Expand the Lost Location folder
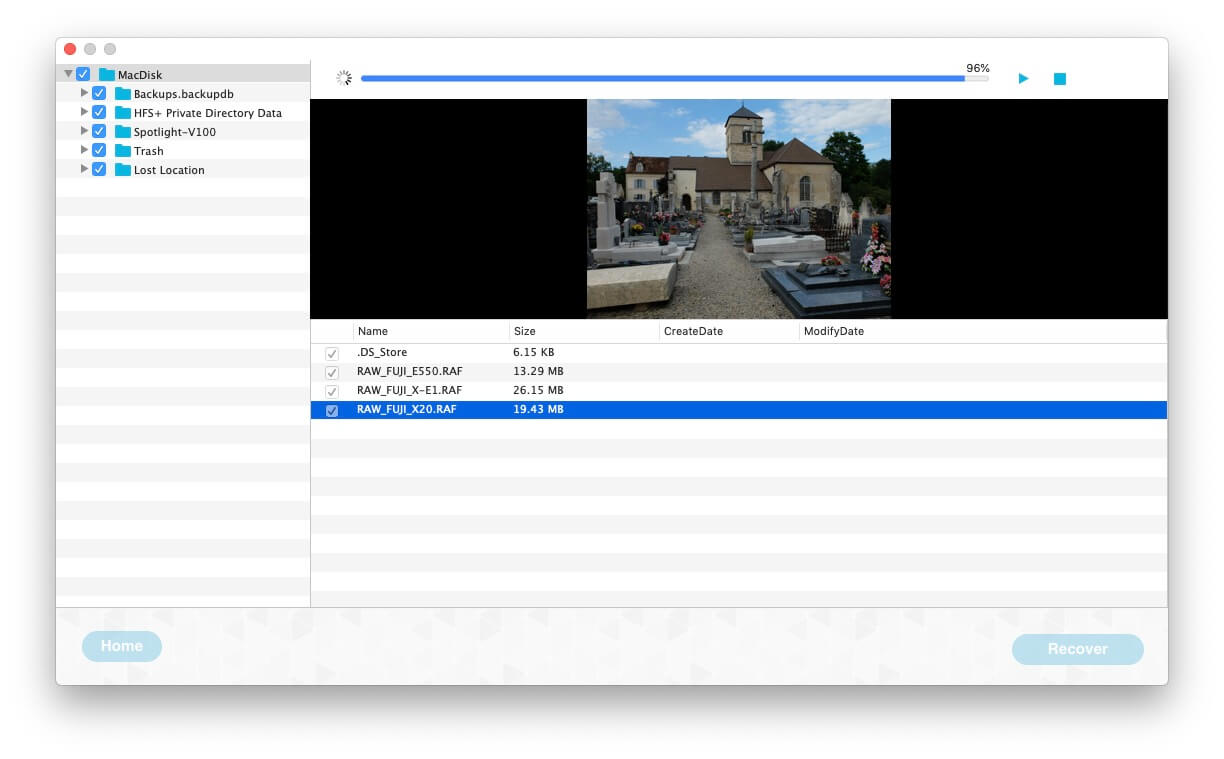 [x=85, y=169]
